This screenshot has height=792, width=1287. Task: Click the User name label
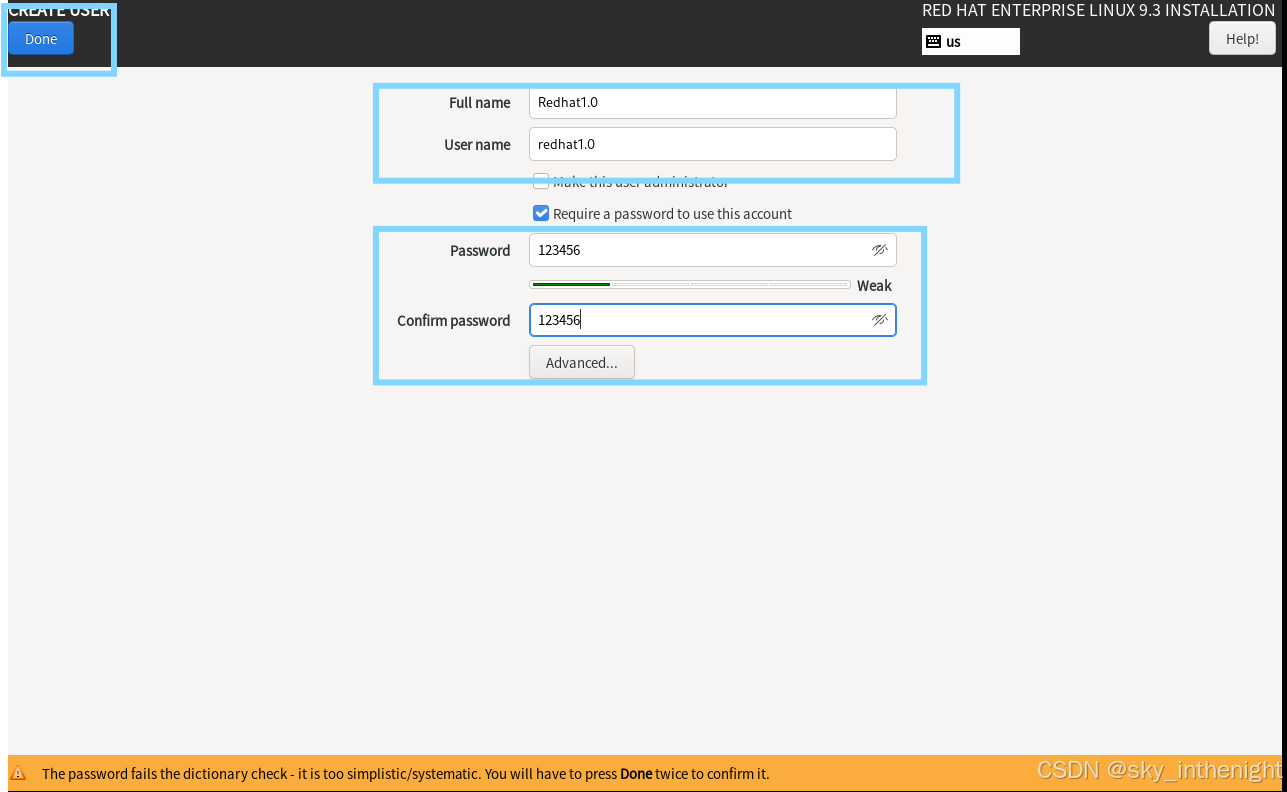pyautogui.click(x=477, y=145)
